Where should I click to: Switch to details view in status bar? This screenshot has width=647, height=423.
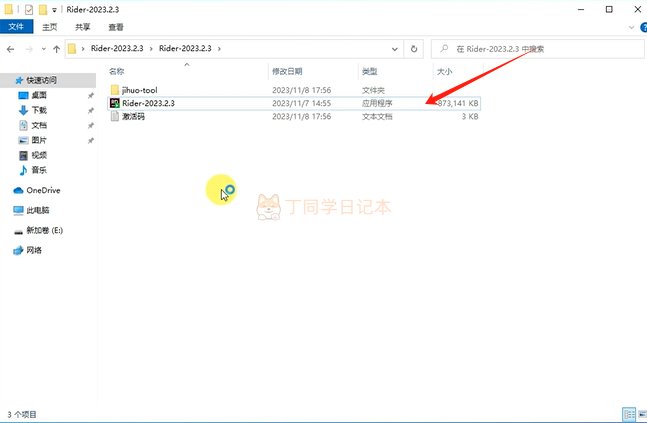click(x=629, y=414)
